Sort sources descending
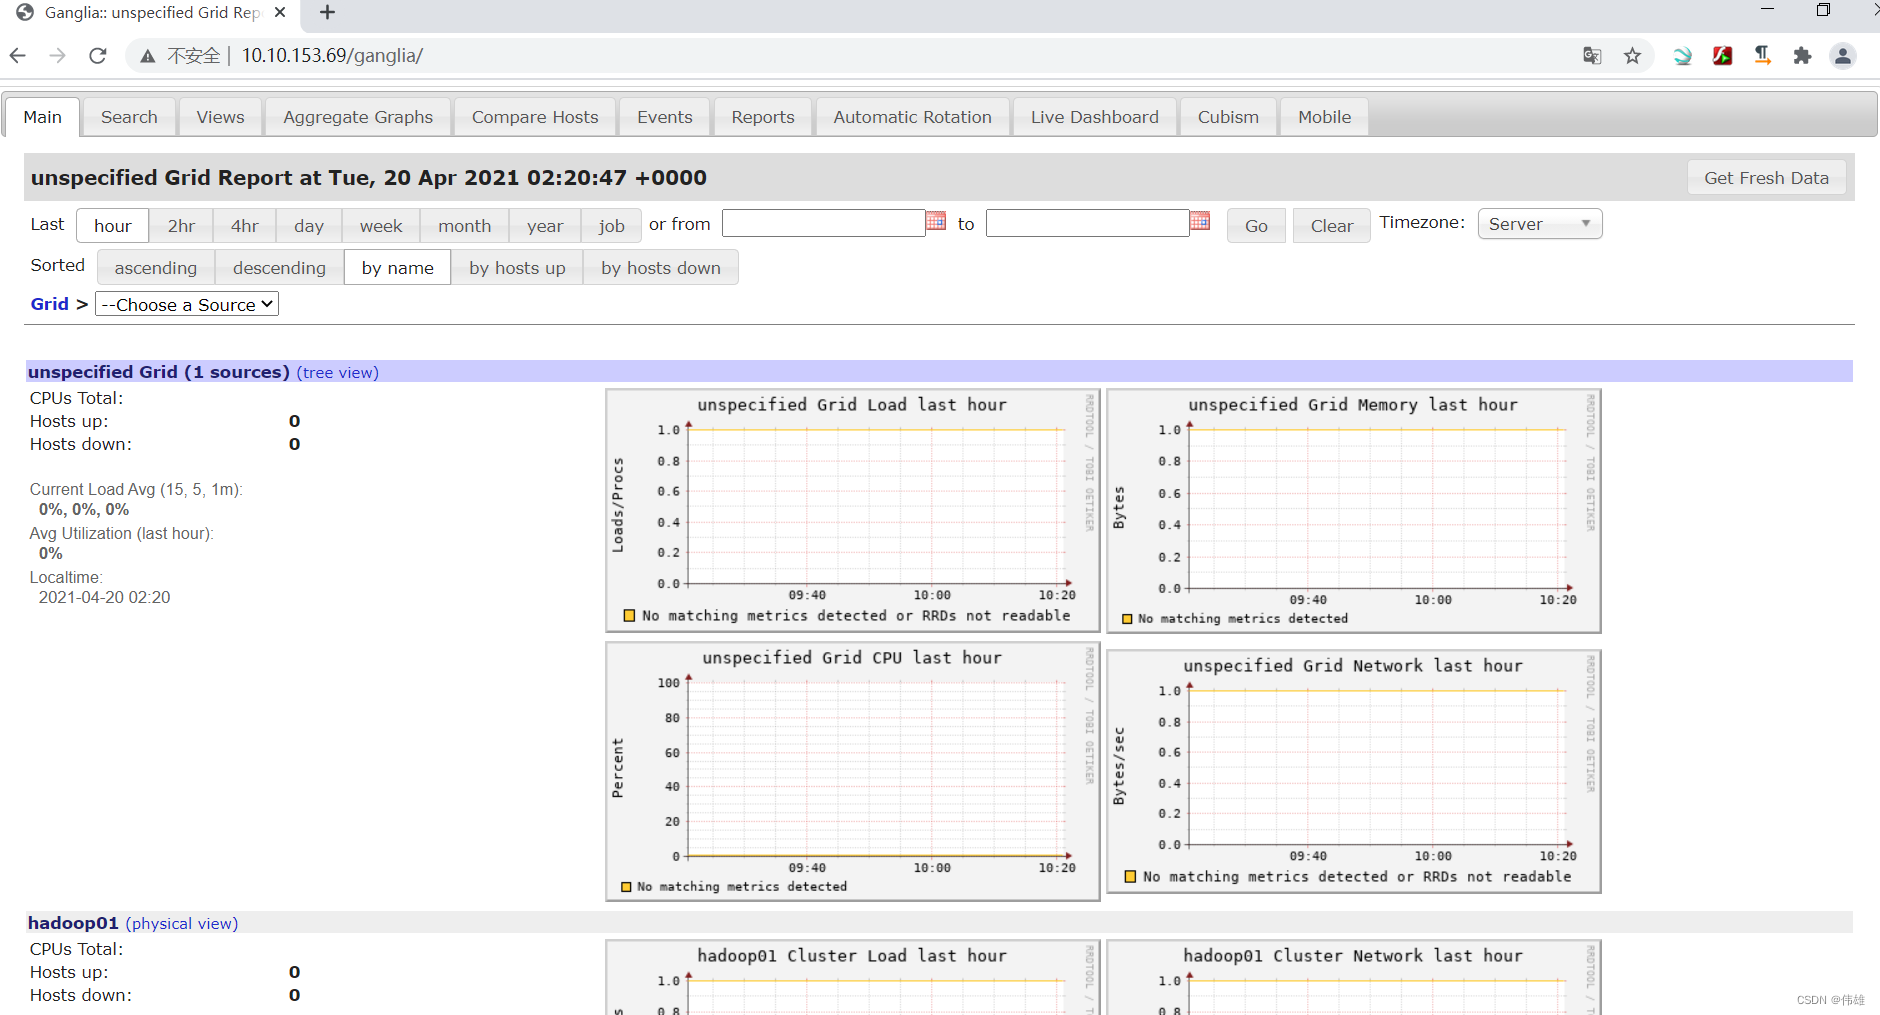1880x1015 pixels. coord(279,268)
